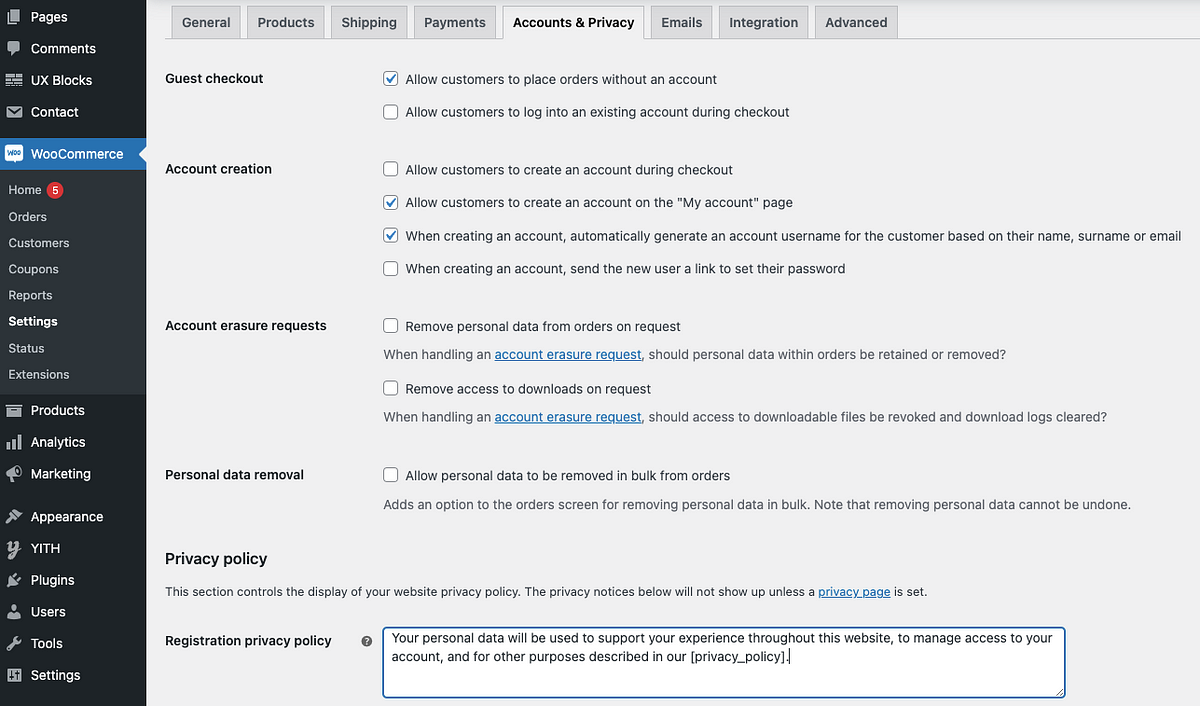Viewport: 1200px width, 706px height.
Task: Click inside the Registration privacy policy textarea
Action: click(724, 662)
